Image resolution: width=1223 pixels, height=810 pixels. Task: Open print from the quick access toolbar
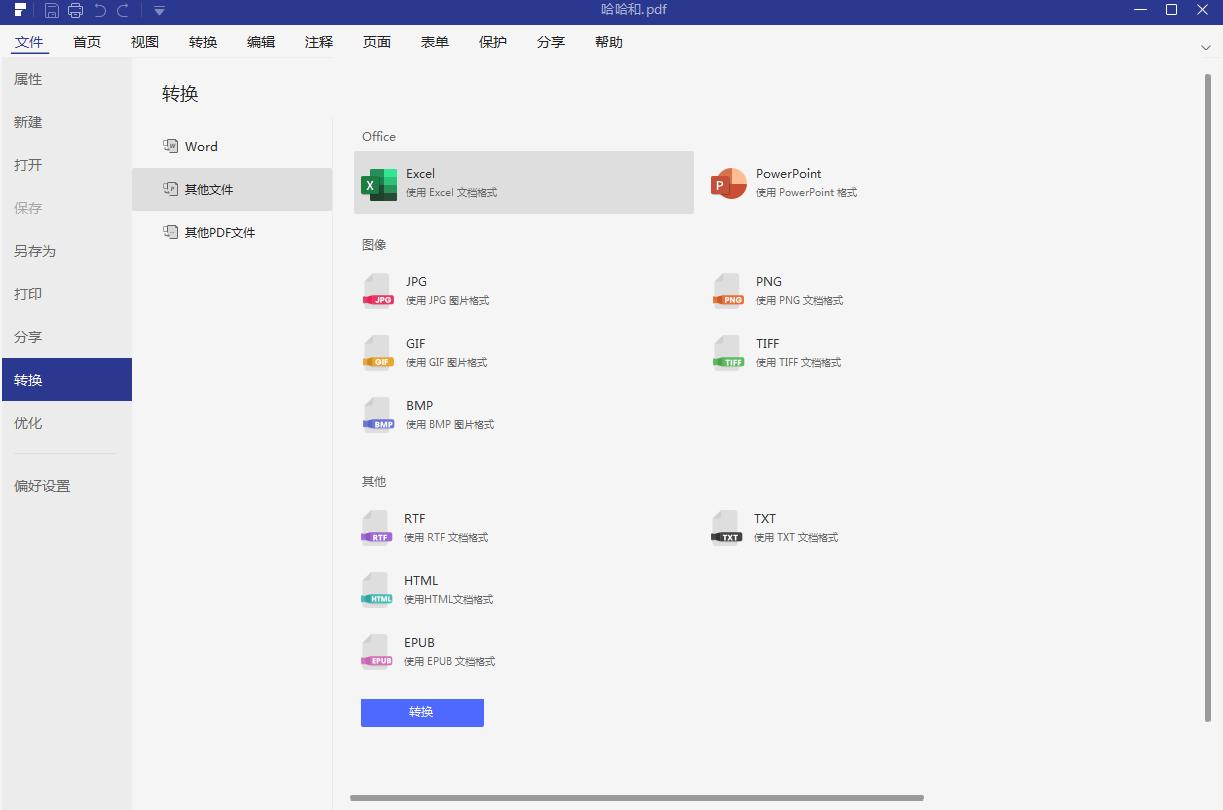[75, 11]
